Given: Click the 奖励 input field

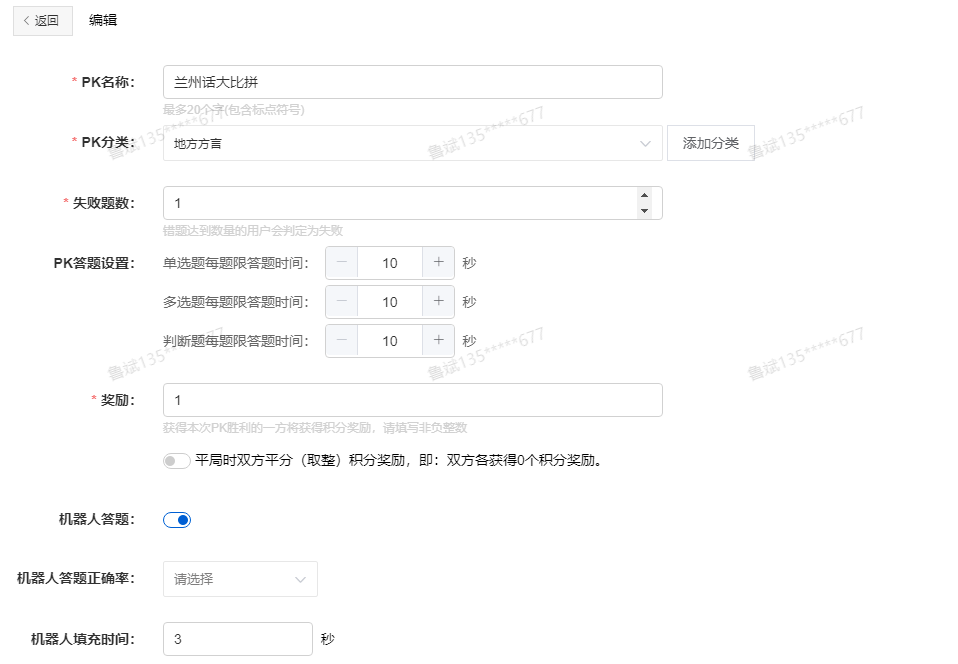Looking at the screenshot, I should click(412, 400).
